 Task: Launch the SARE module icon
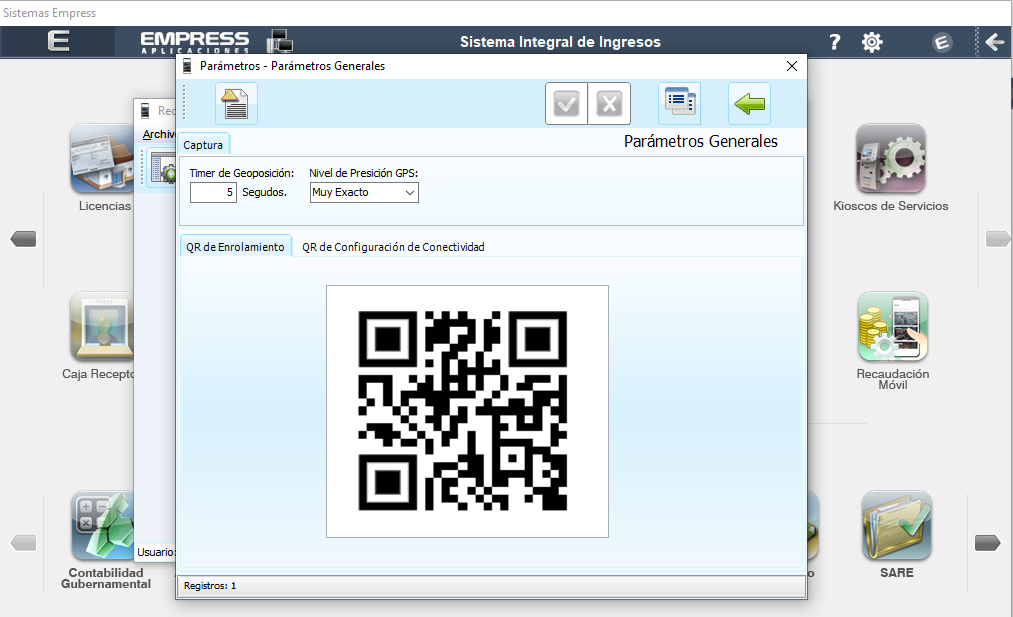(896, 526)
